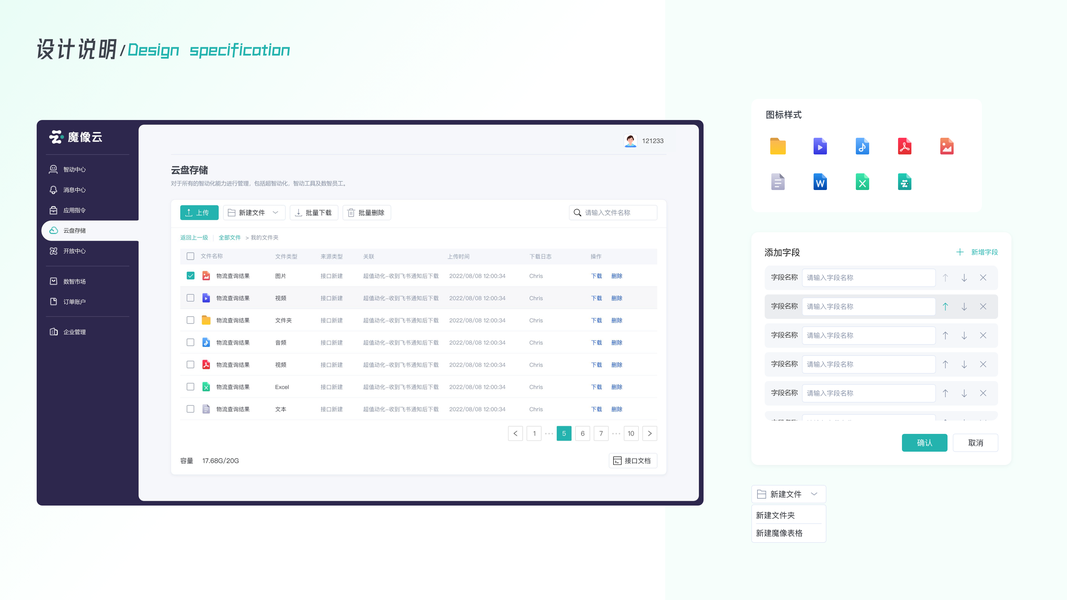This screenshot has width=1067, height=600.
Task: Focus the 请输入文件名称 search field
Action: point(613,213)
